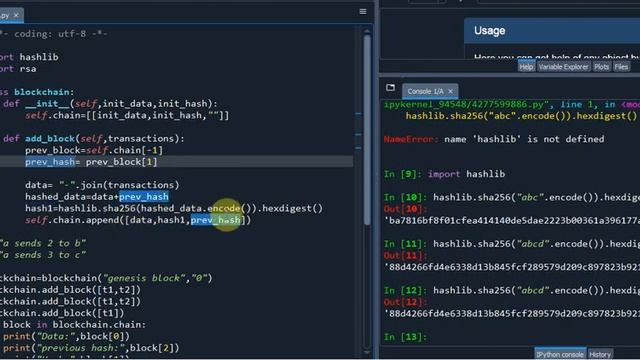Switch to the Plots tab

pyautogui.click(x=601, y=67)
